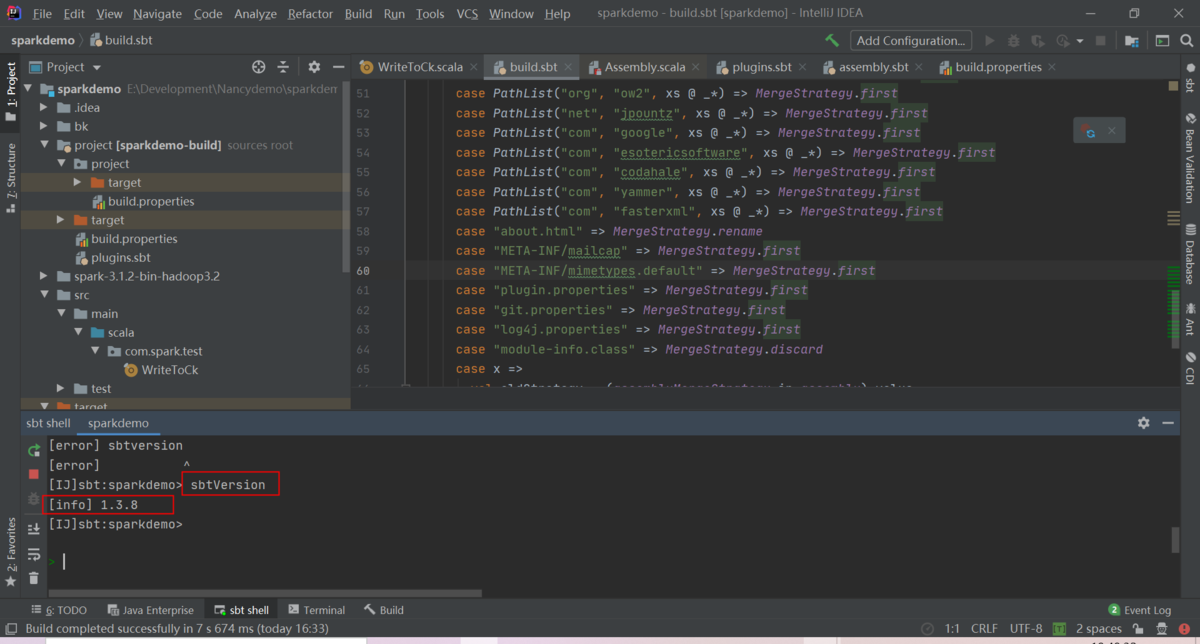
Task: Open the 6: TODO tool window
Action: (x=60, y=610)
